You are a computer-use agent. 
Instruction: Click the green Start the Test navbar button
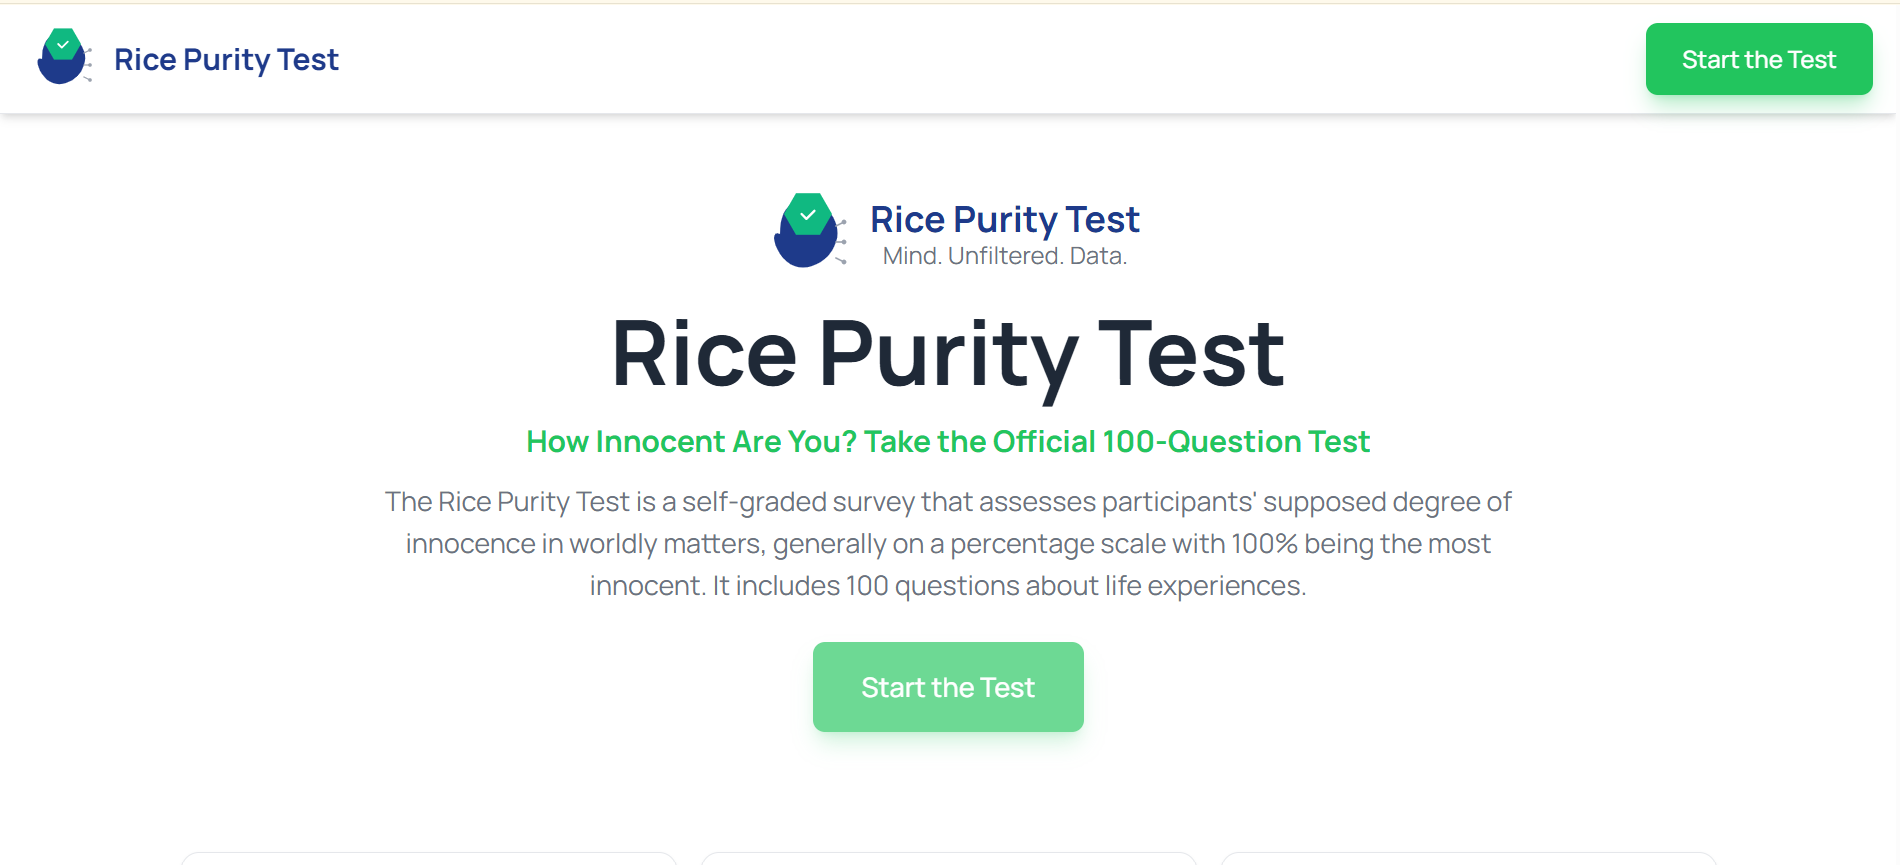(x=1759, y=59)
